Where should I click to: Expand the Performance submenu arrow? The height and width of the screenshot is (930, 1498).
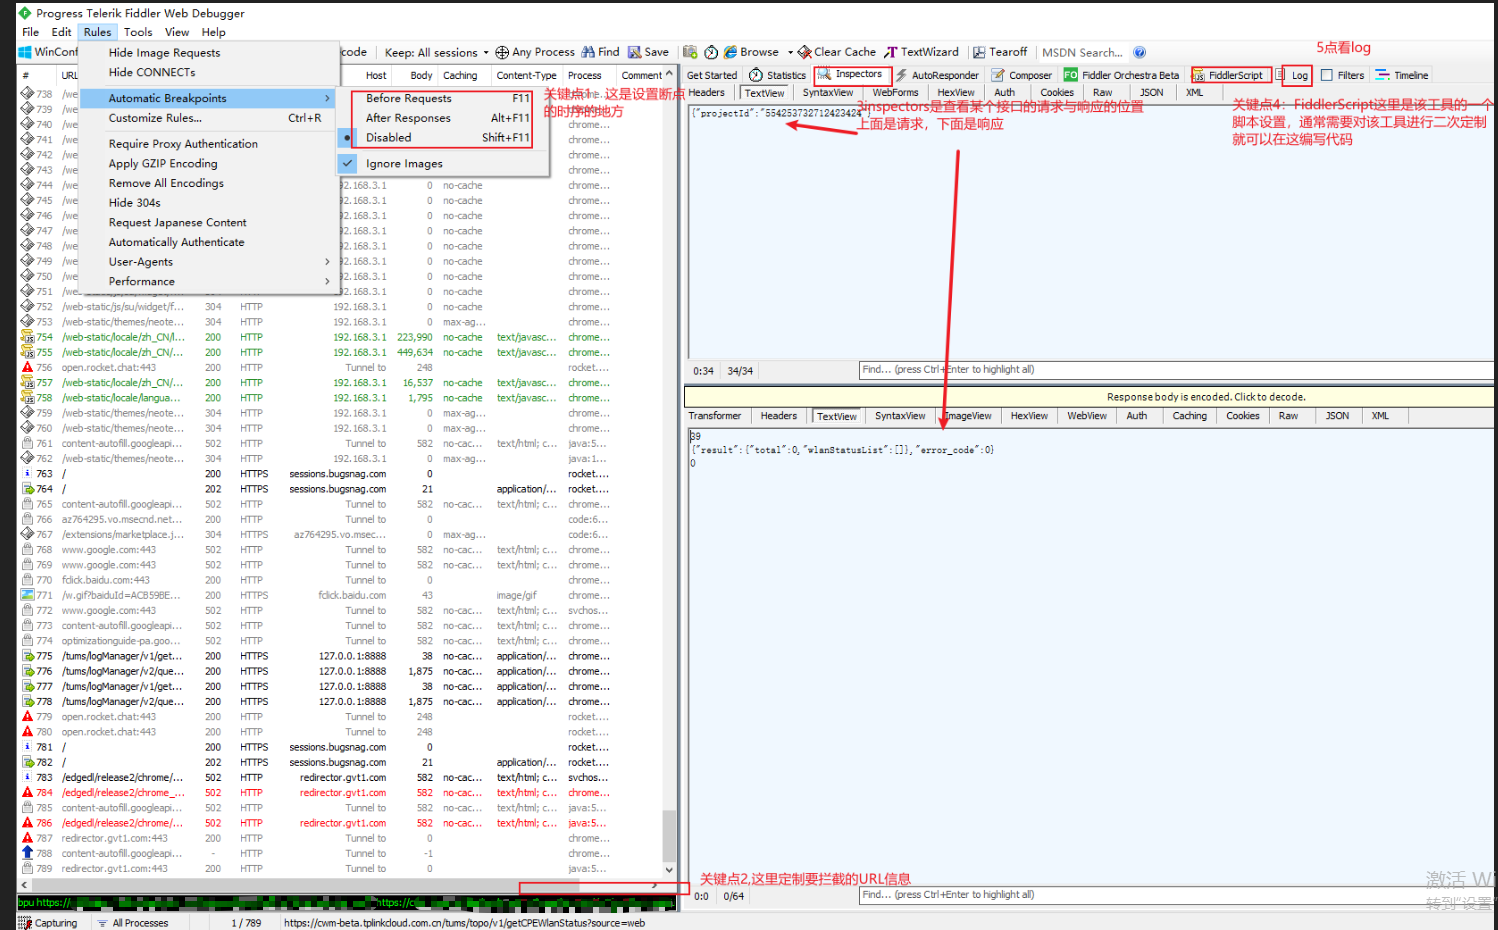coord(327,282)
